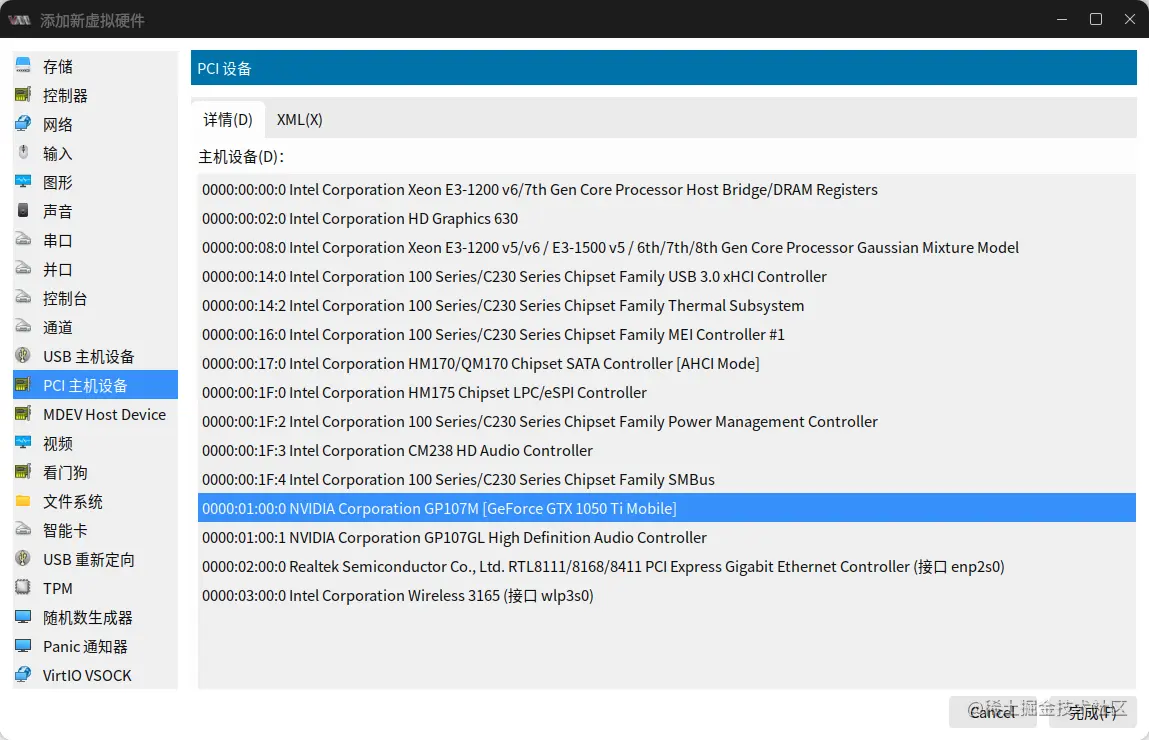Select 图形 in the hardware list
Image resolution: width=1149 pixels, height=740 pixels.
[x=95, y=182]
